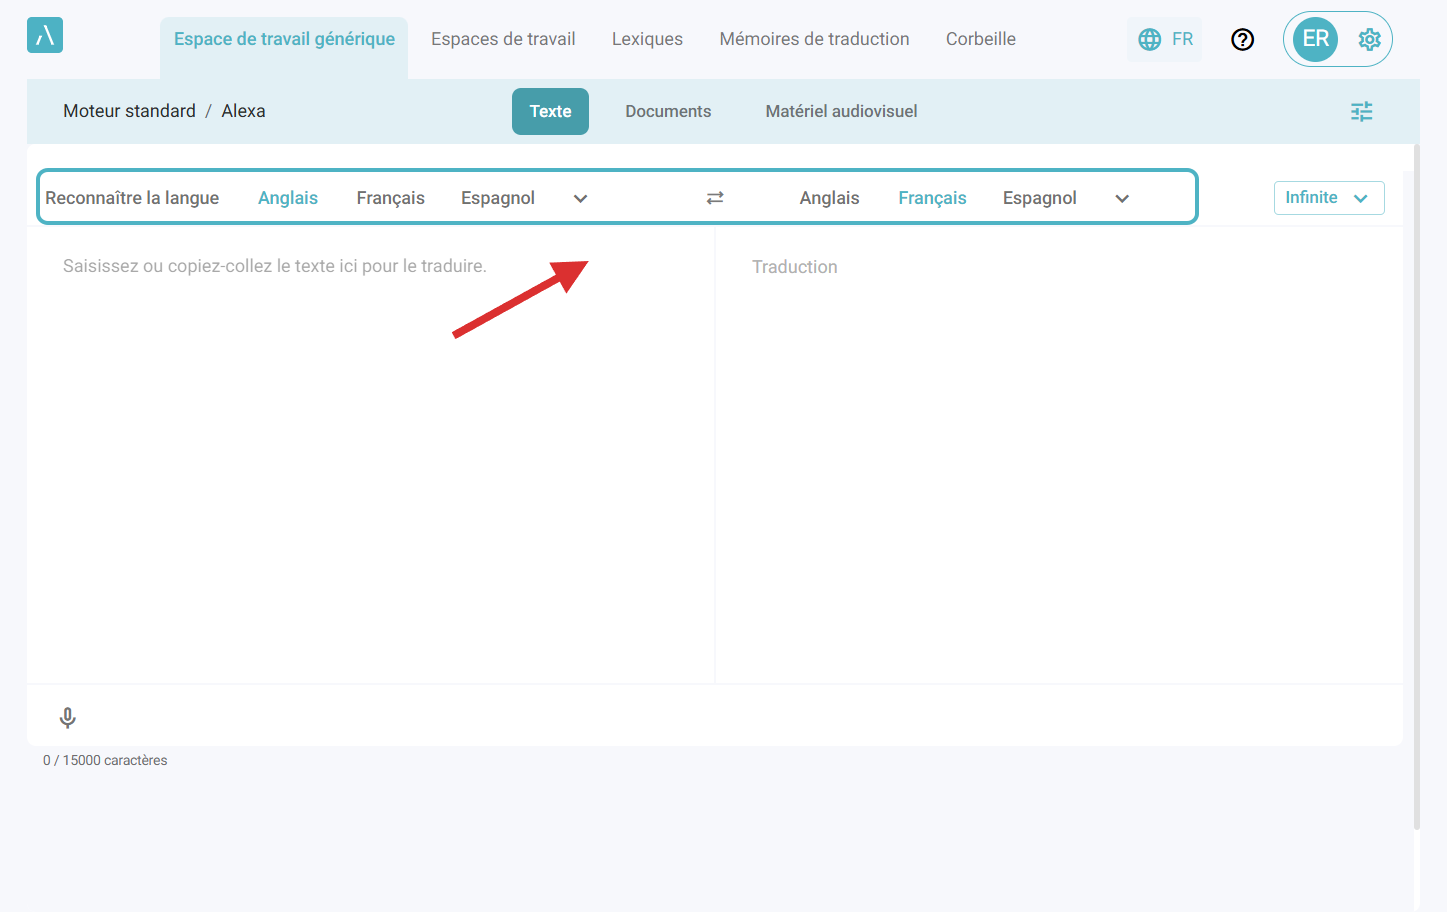Screen dimensions: 1447x912
Task: Open the Infinite dropdown
Action: click(1328, 198)
